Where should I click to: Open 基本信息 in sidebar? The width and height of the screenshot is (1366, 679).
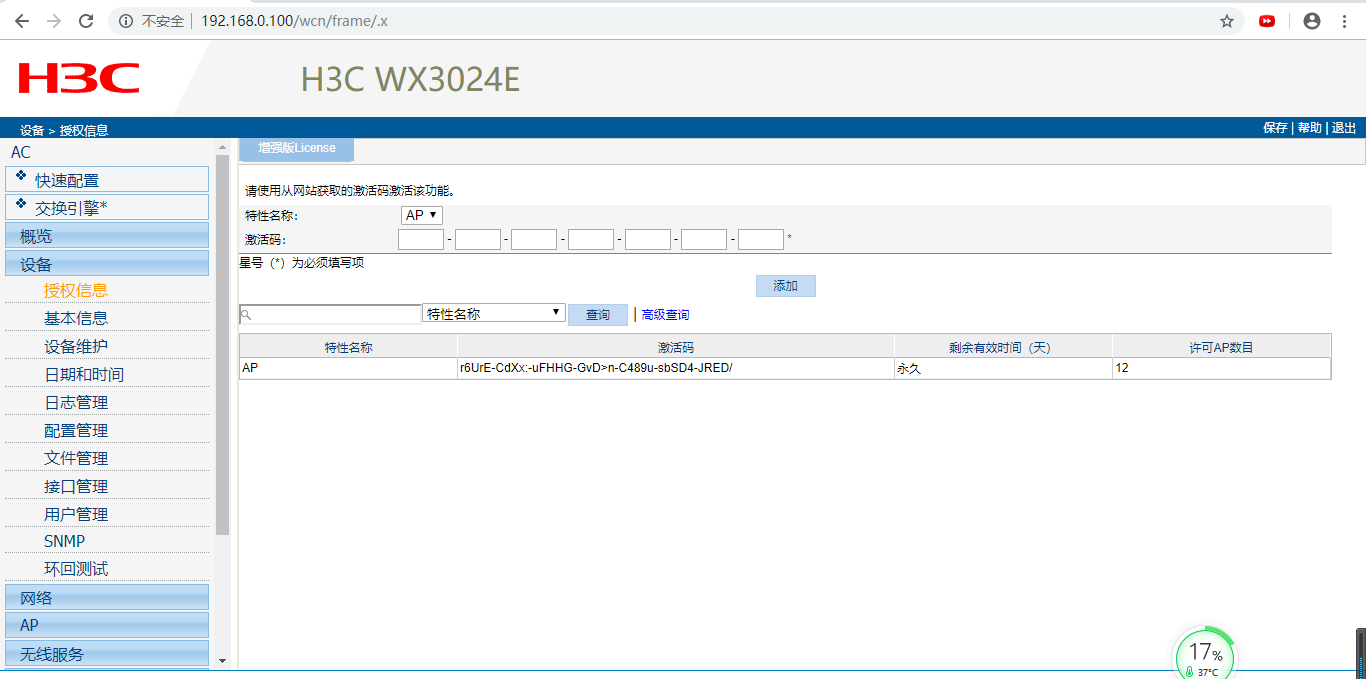[76, 318]
